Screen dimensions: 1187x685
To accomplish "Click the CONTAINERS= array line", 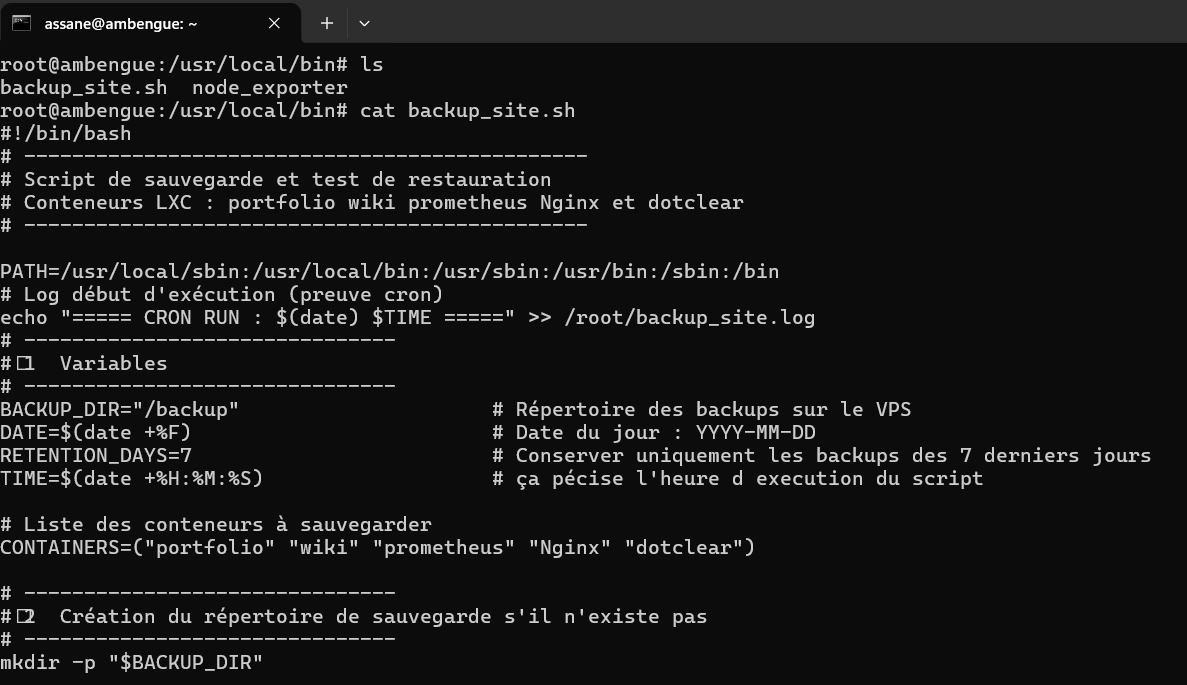I will click(x=378, y=548).
